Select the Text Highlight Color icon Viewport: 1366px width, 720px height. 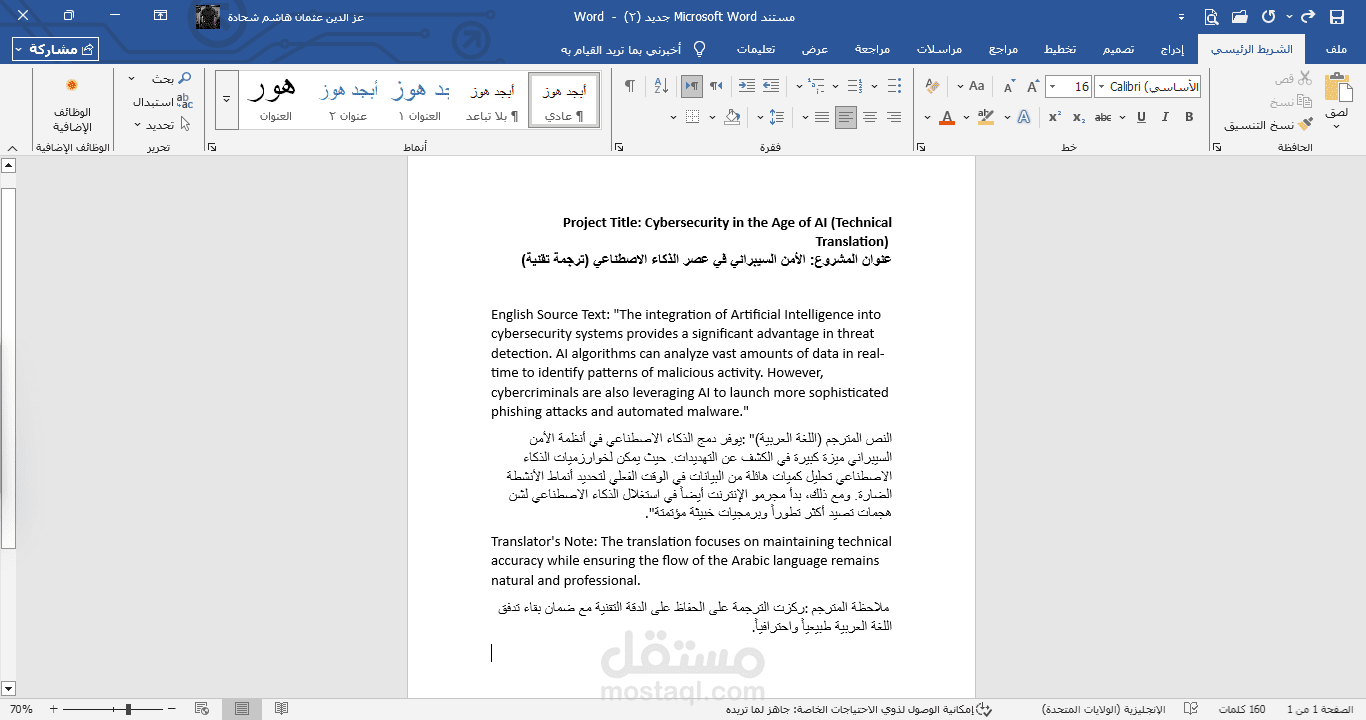[985, 117]
